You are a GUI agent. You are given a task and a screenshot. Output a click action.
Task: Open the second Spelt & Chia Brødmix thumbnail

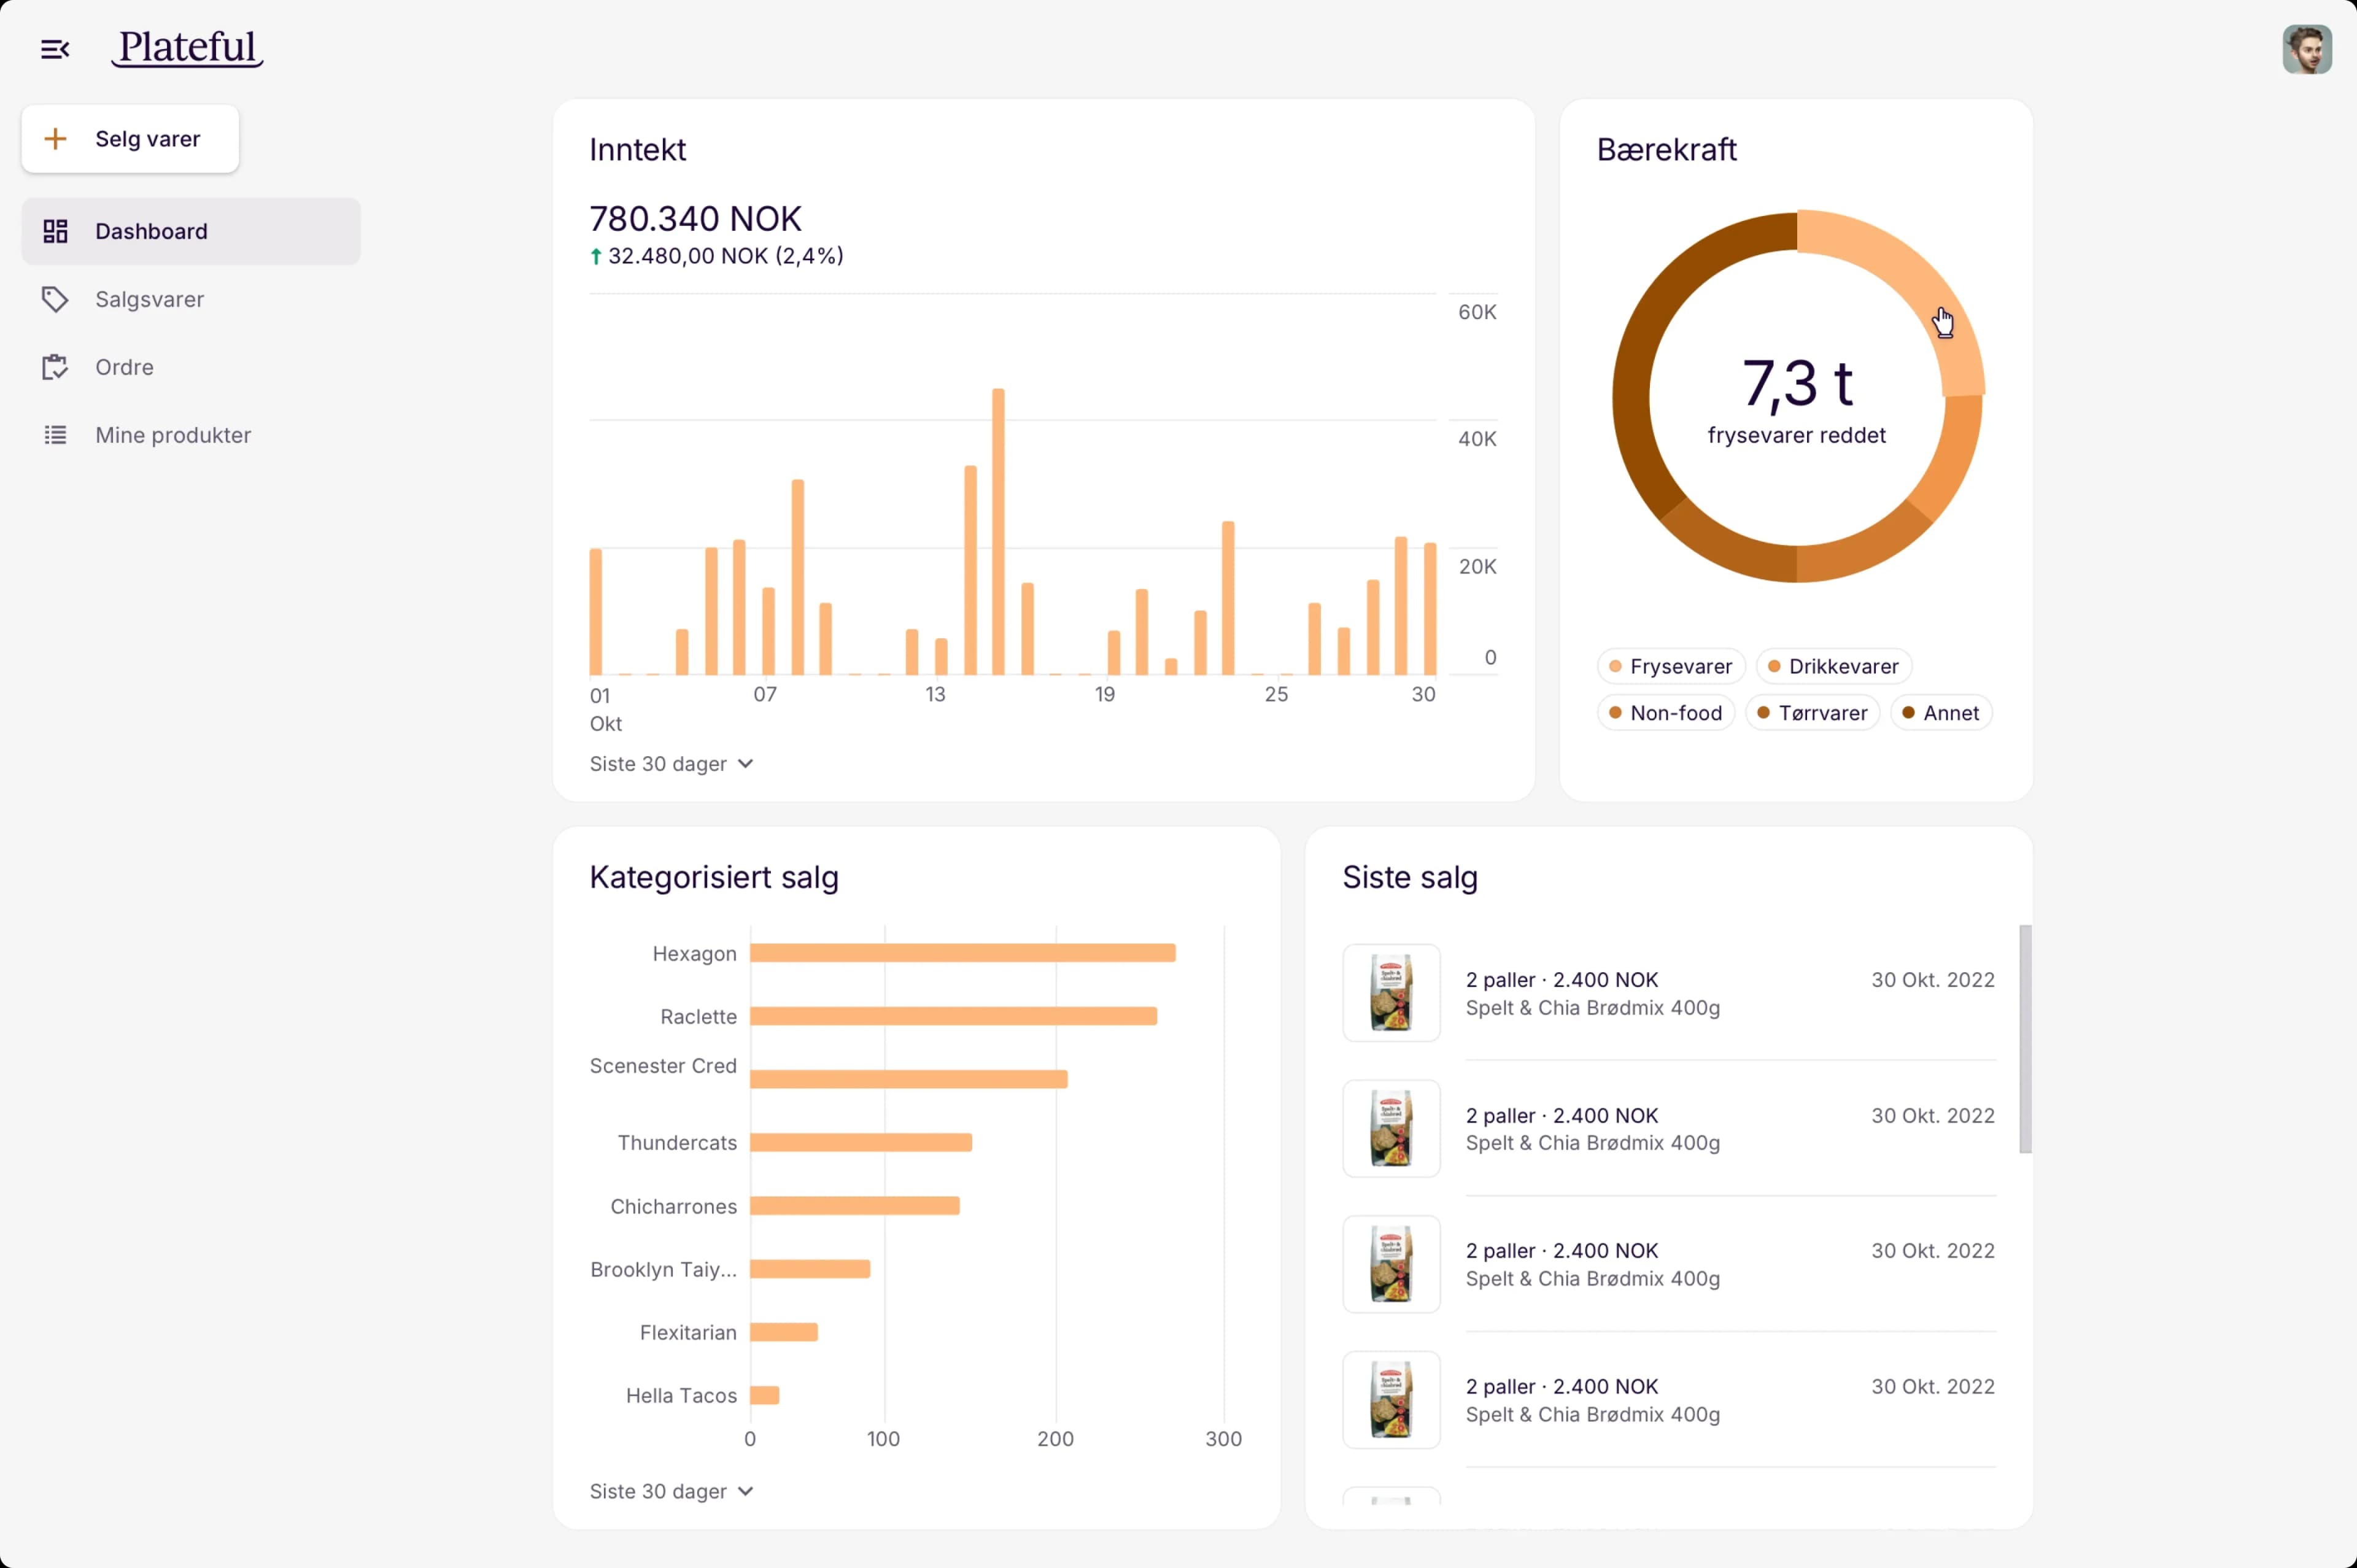1391,1128
